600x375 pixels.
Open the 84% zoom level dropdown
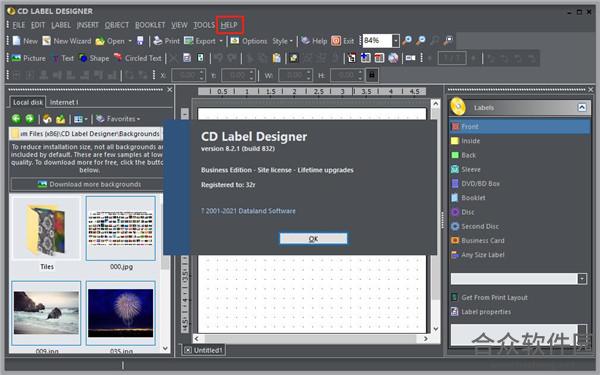pyautogui.click(x=396, y=41)
